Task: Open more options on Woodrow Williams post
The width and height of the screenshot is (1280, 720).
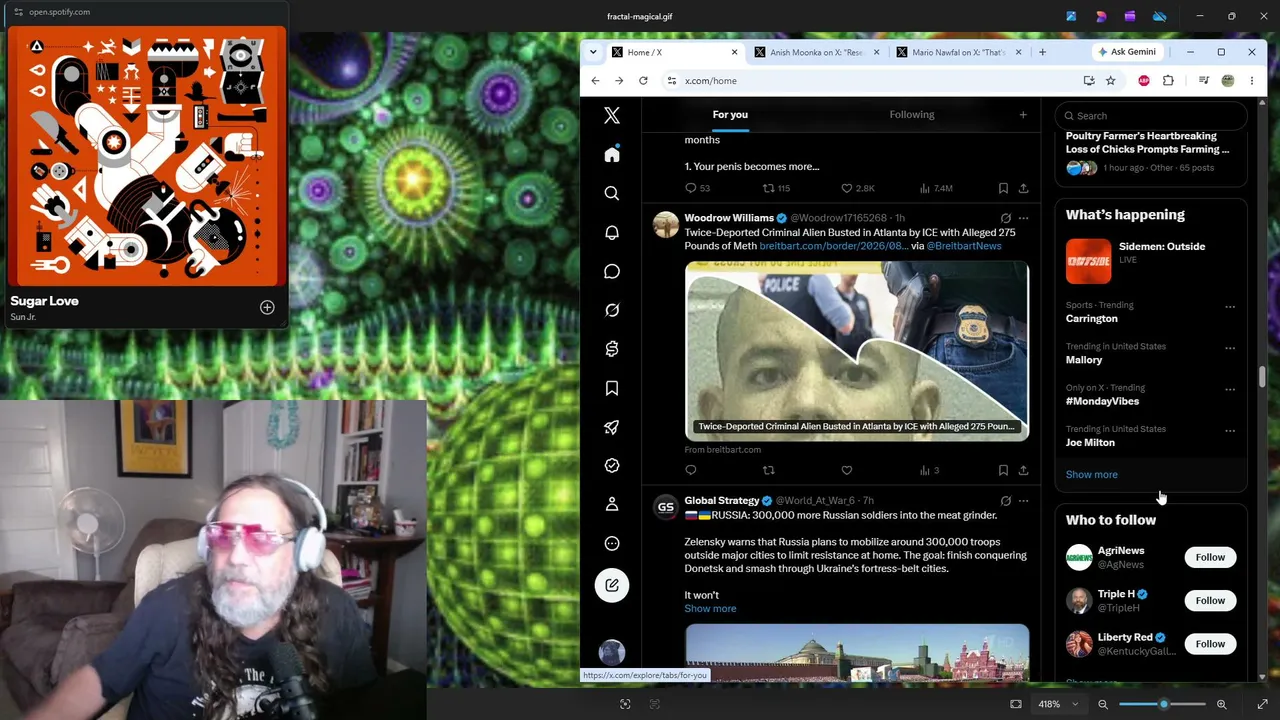Action: [1023, 218]
